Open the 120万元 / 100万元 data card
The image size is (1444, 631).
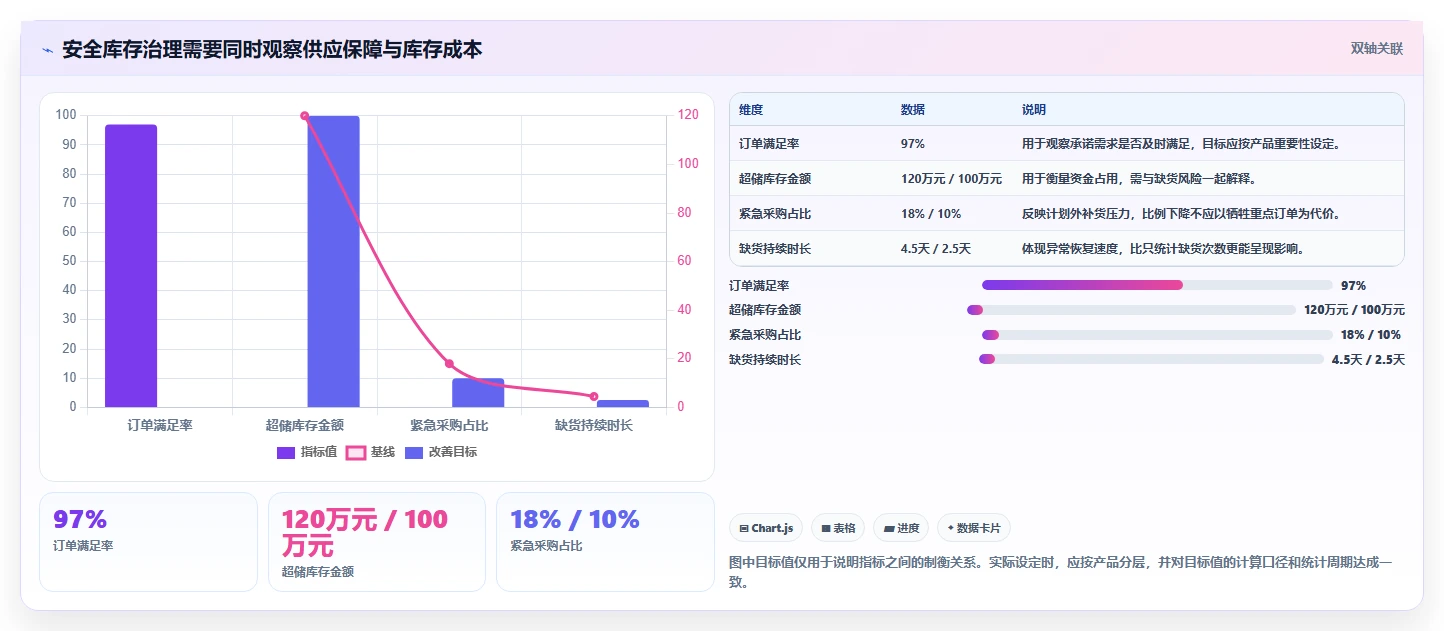(x=377, y=542)
